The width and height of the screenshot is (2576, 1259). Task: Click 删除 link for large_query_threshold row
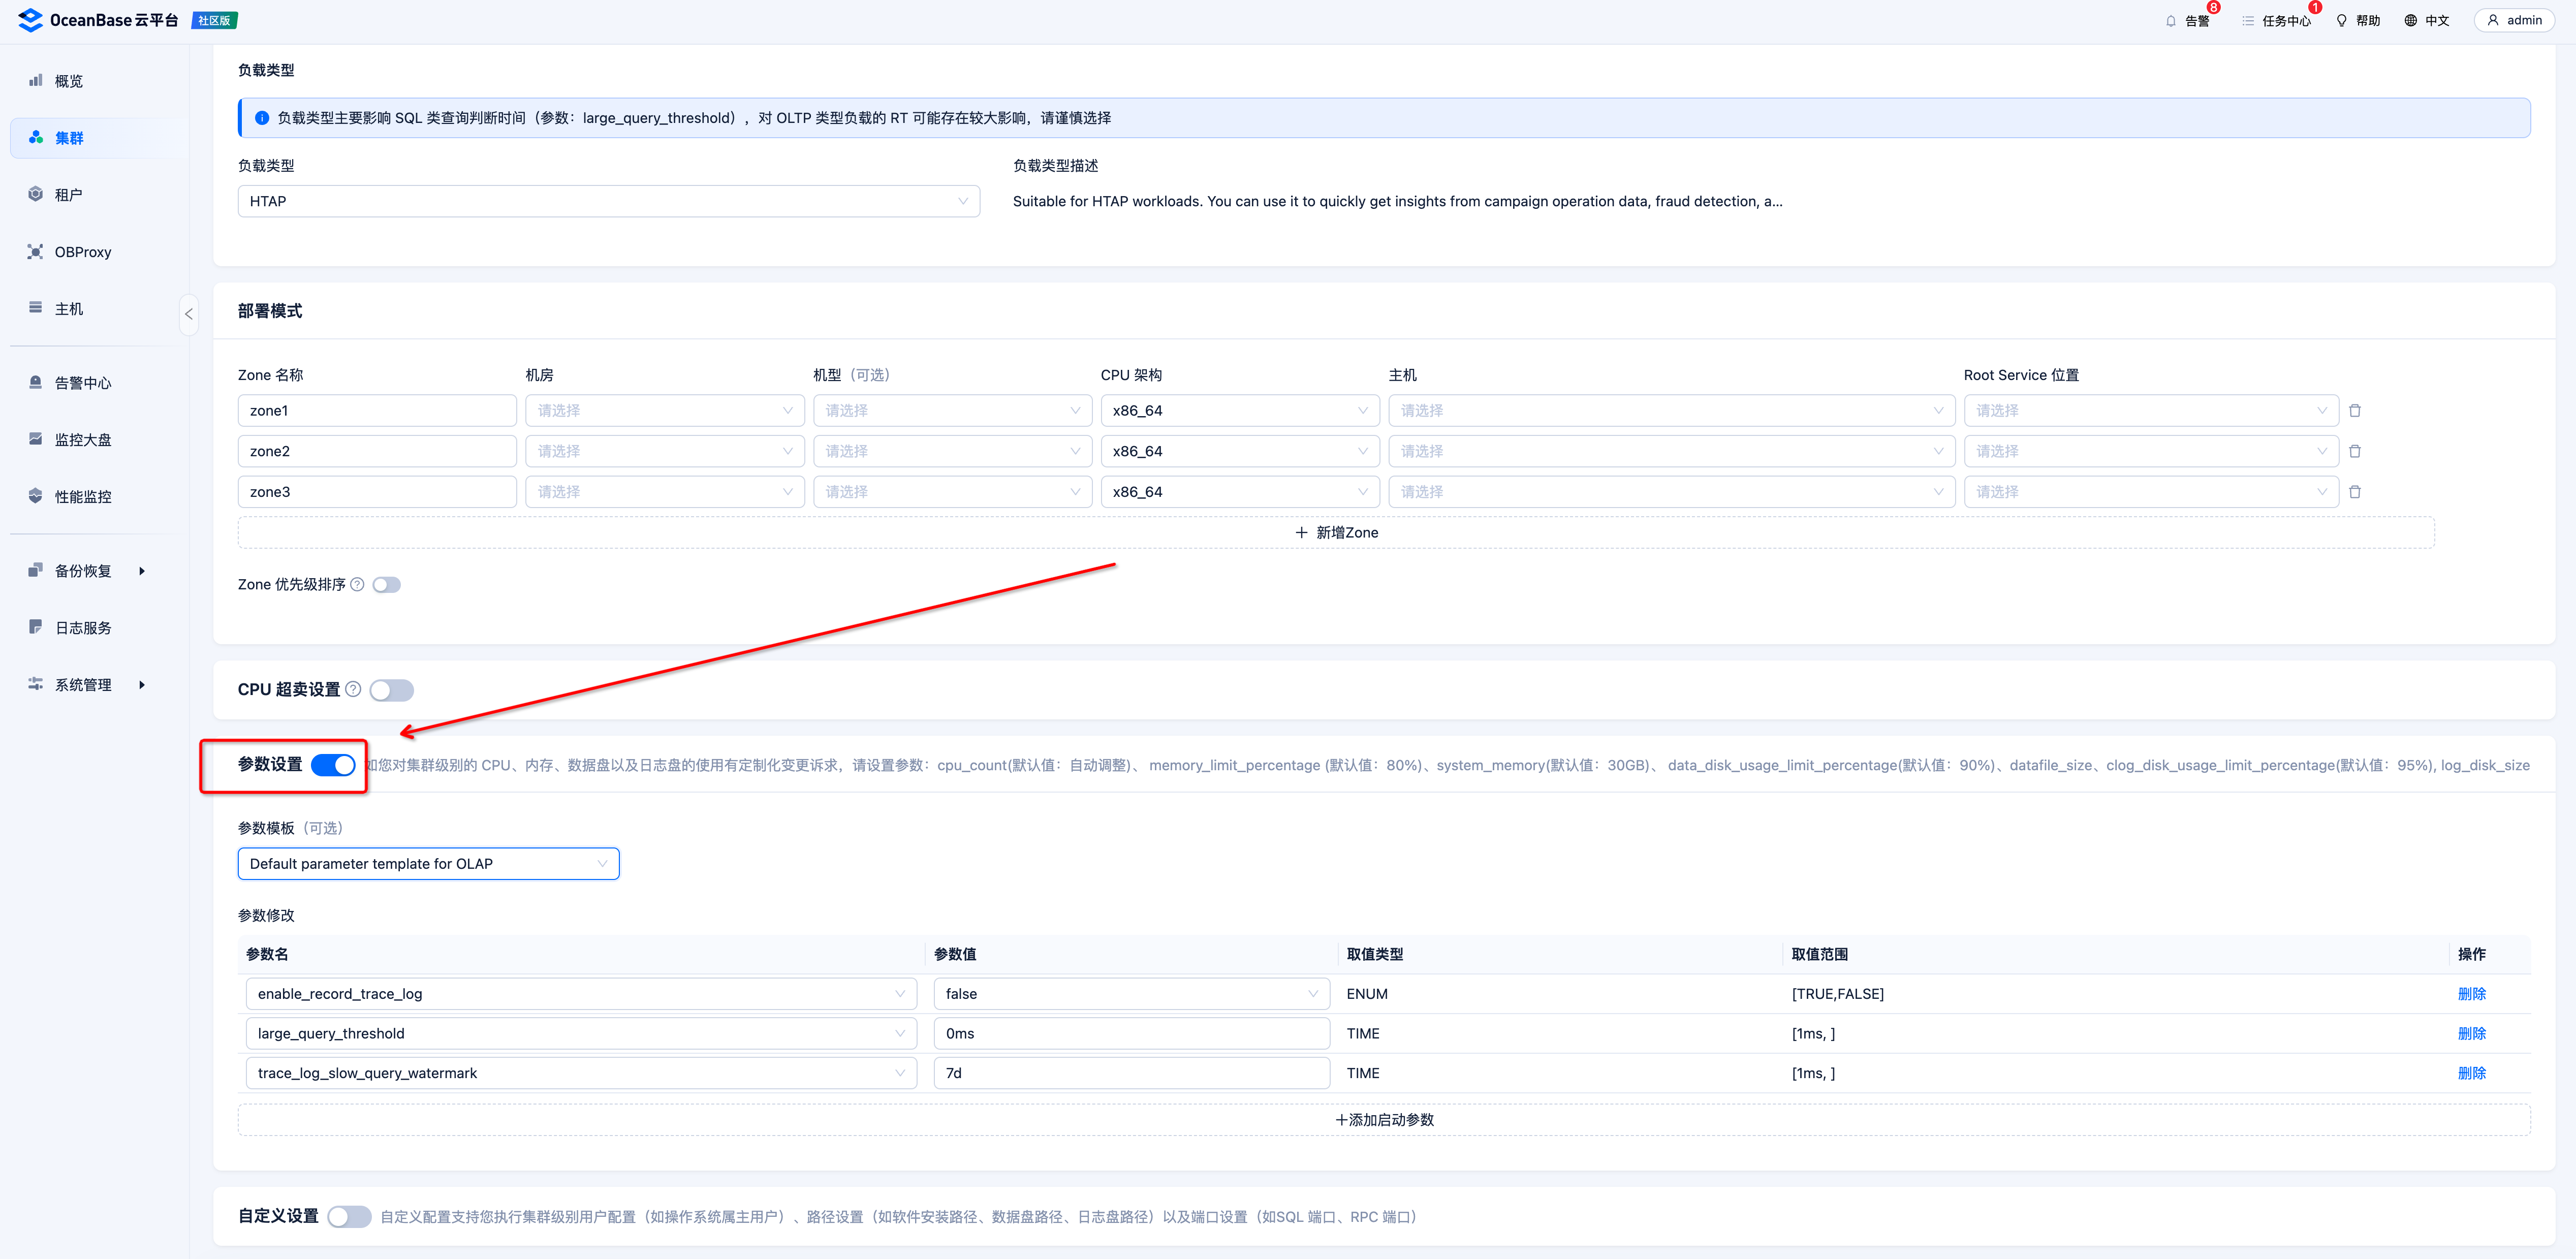tap(2471, 1034)
